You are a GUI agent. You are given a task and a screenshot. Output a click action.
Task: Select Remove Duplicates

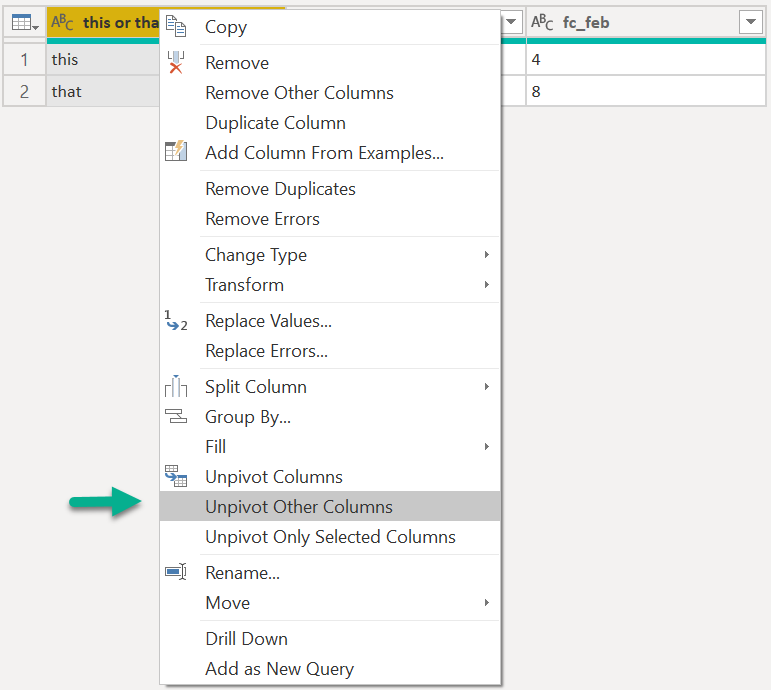(x=330, y=189)
